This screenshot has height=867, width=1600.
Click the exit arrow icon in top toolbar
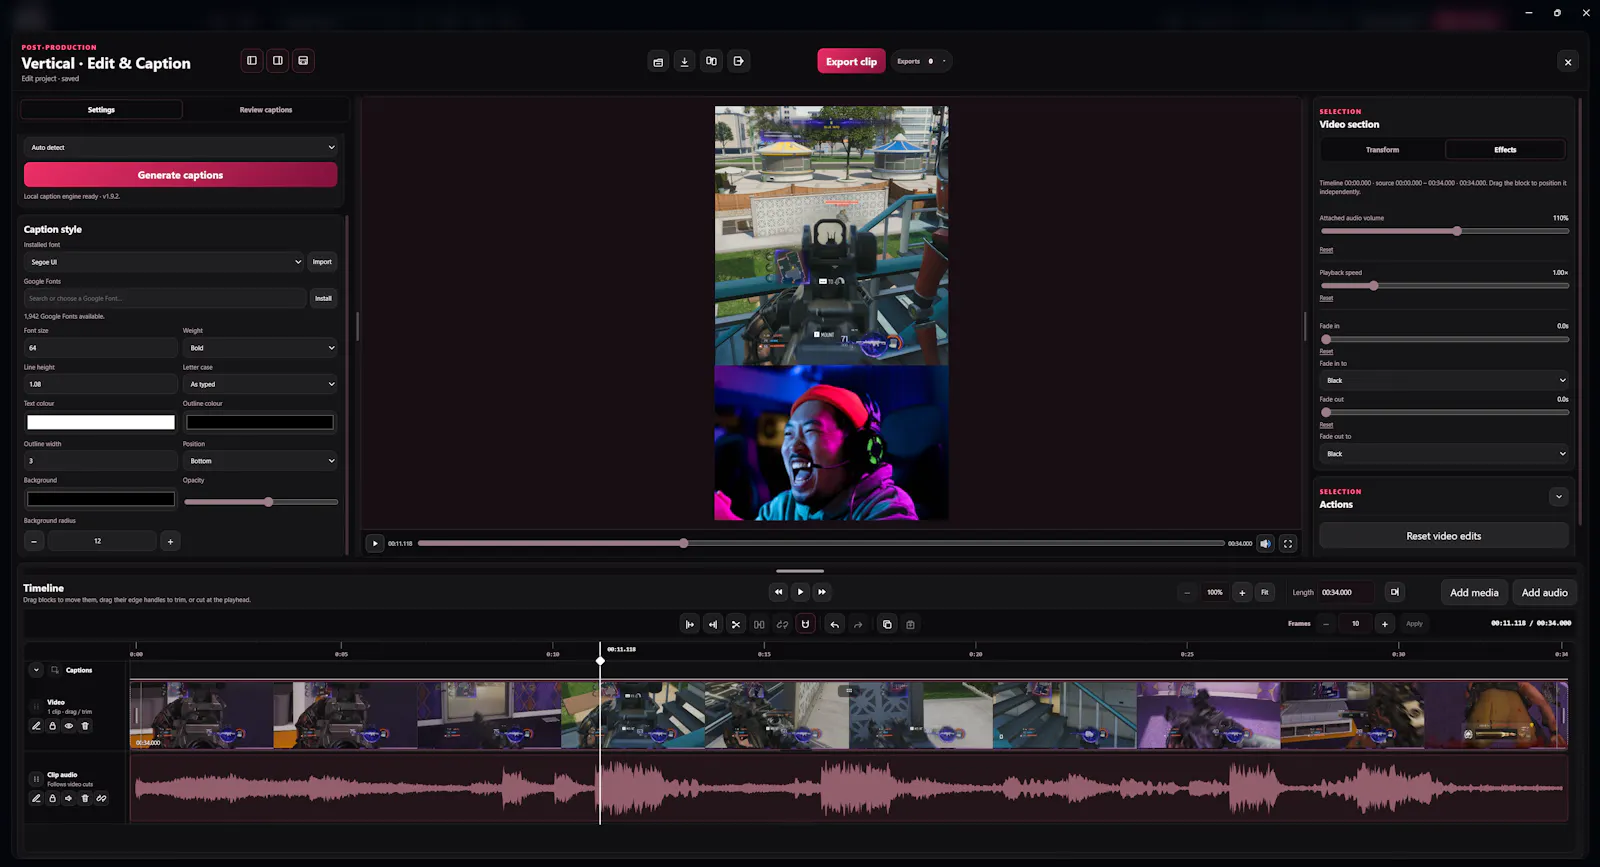click(738, 61)
